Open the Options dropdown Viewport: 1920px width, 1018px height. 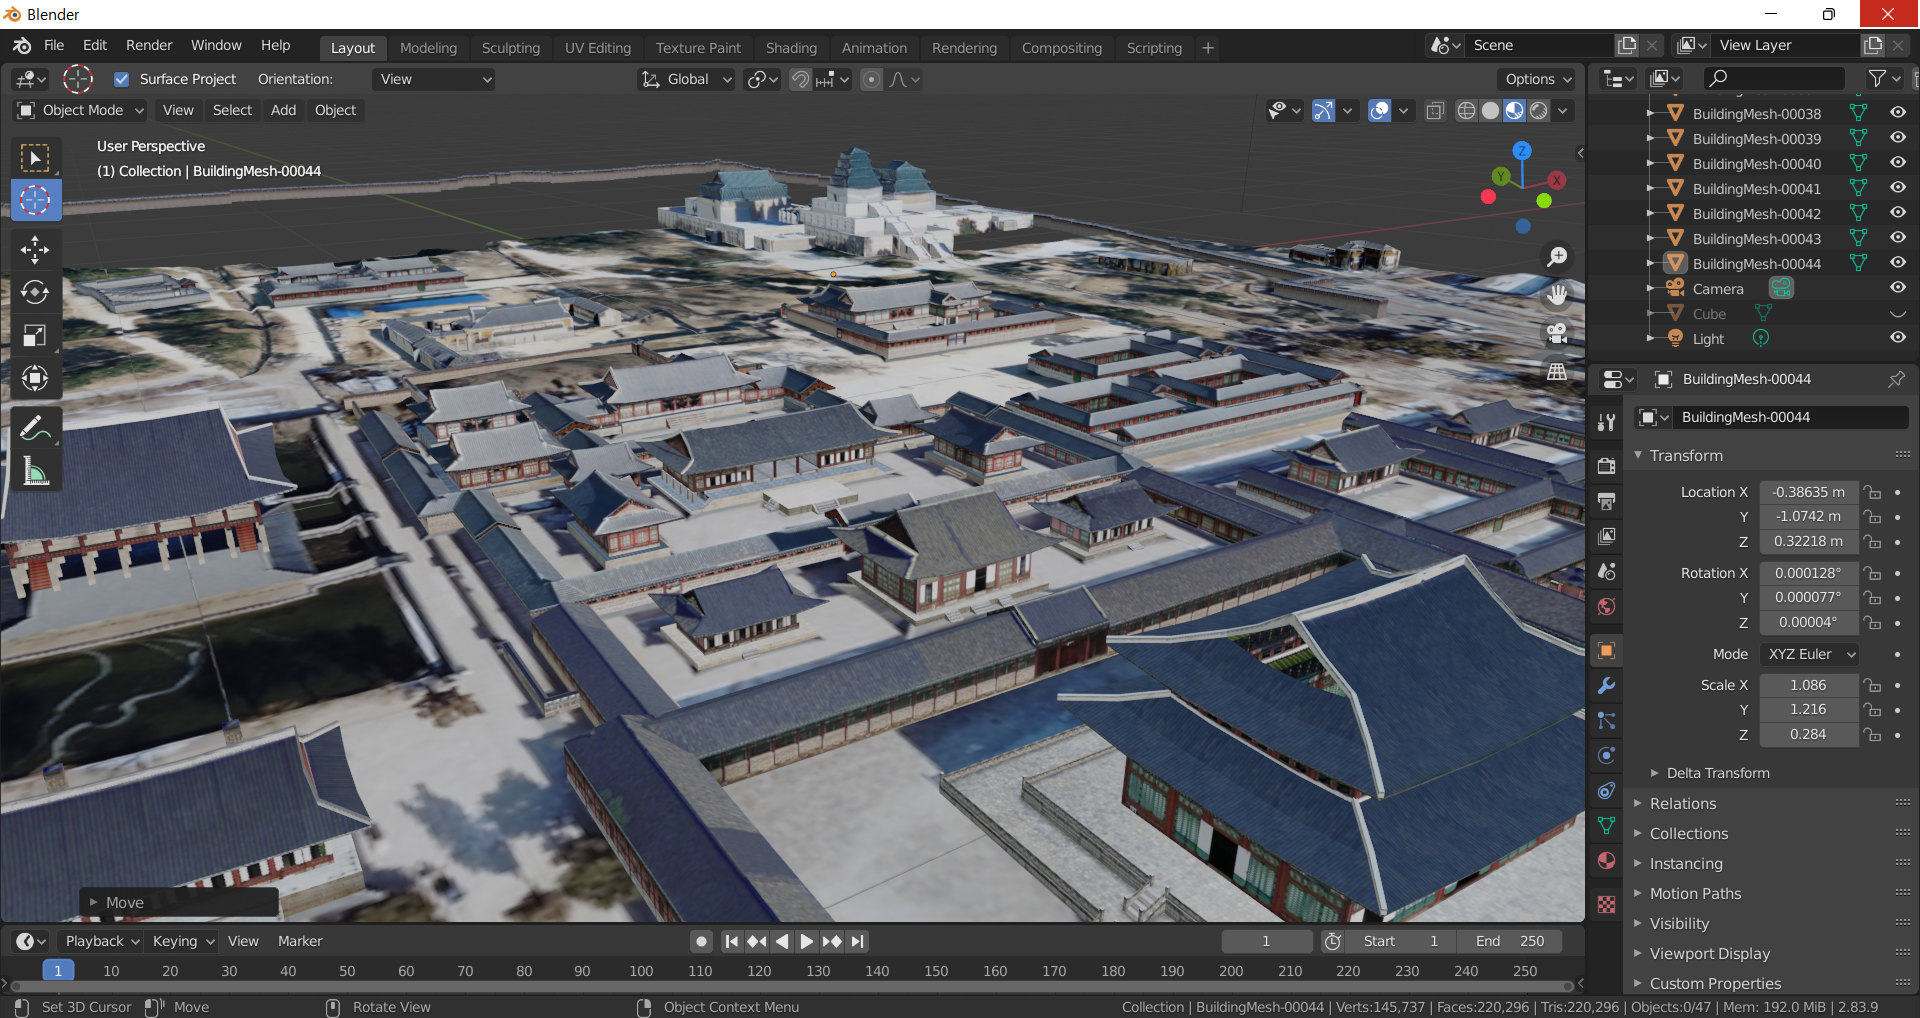point(1538,79)
